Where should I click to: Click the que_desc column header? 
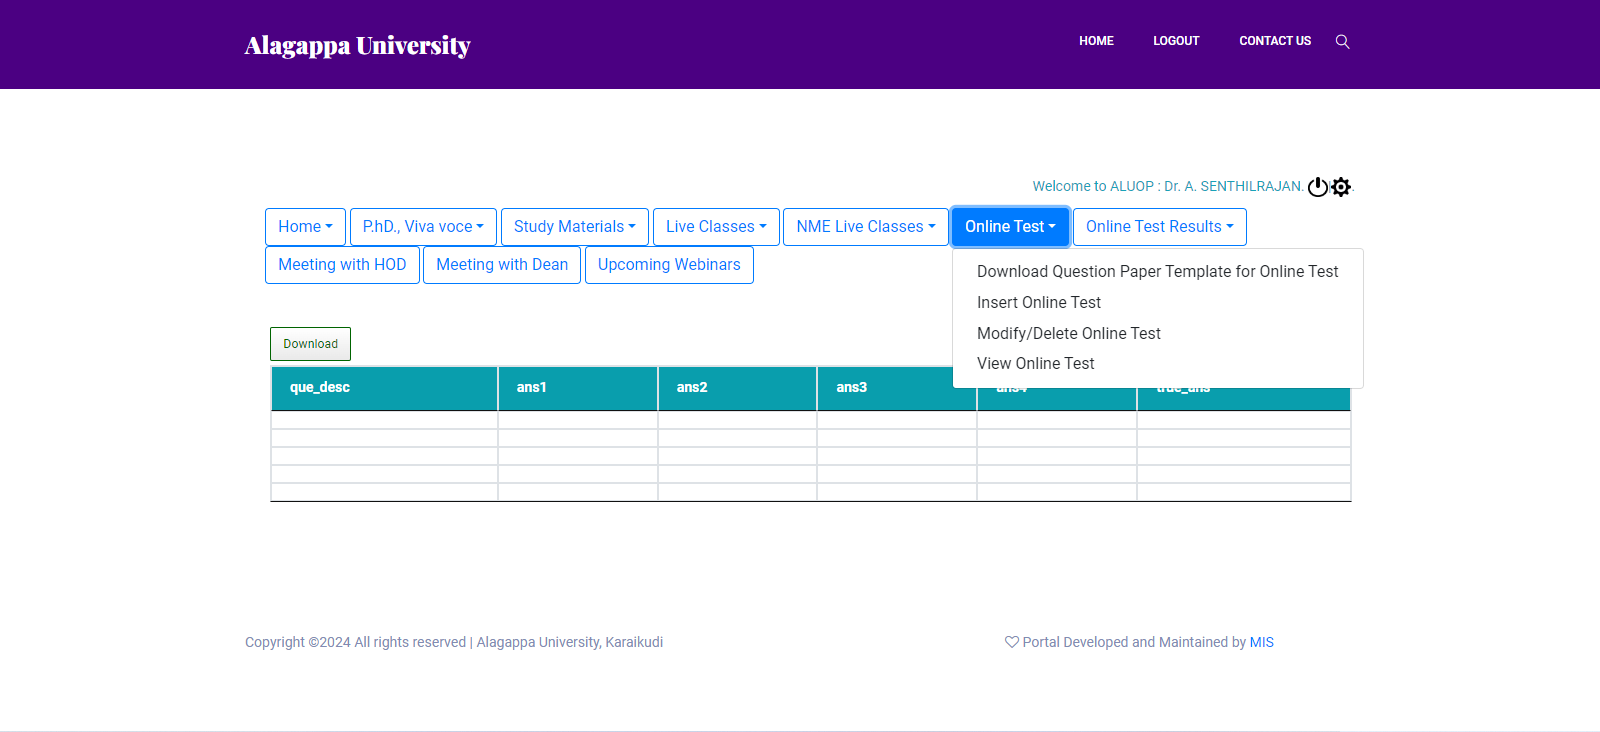pyautogui.click(x=384, y=388)
